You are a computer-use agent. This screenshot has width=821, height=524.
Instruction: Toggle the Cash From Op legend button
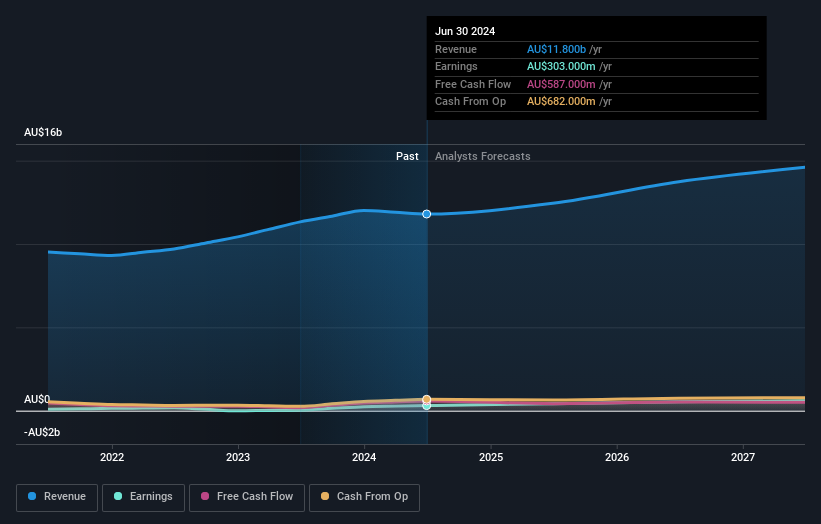point(364,497)
